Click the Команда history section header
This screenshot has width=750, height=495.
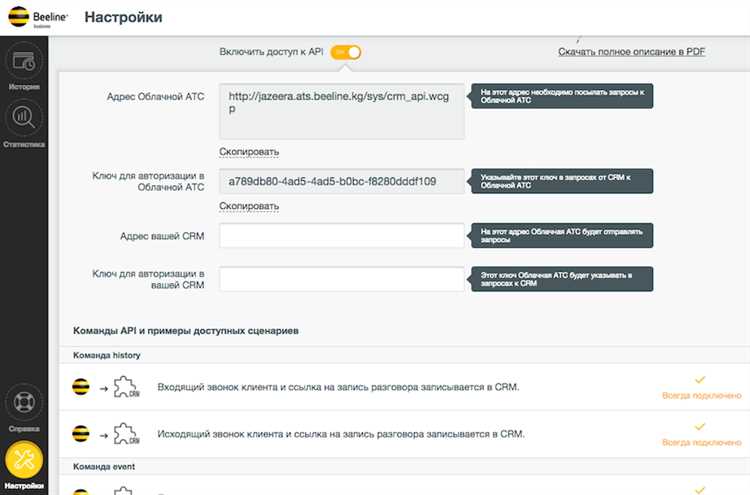coord(107,355)
